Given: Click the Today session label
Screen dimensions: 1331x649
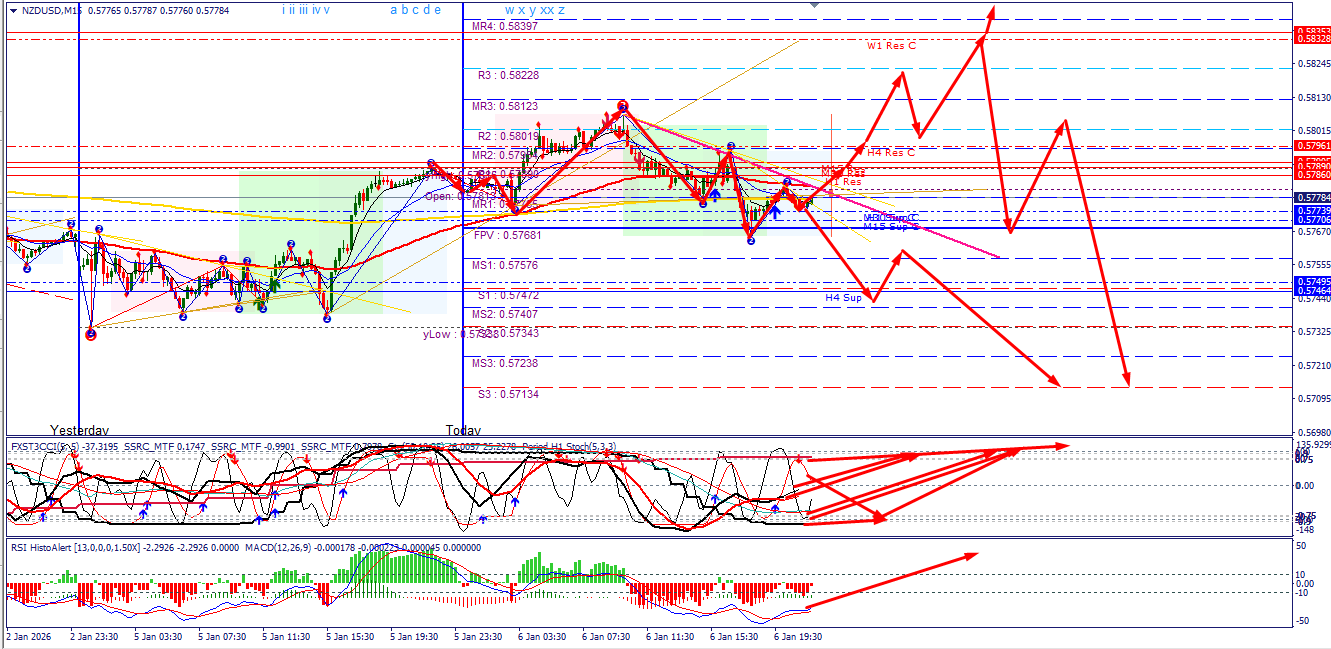Looking at the screenshot, I should pyautogui.click(x=462, y=429).
